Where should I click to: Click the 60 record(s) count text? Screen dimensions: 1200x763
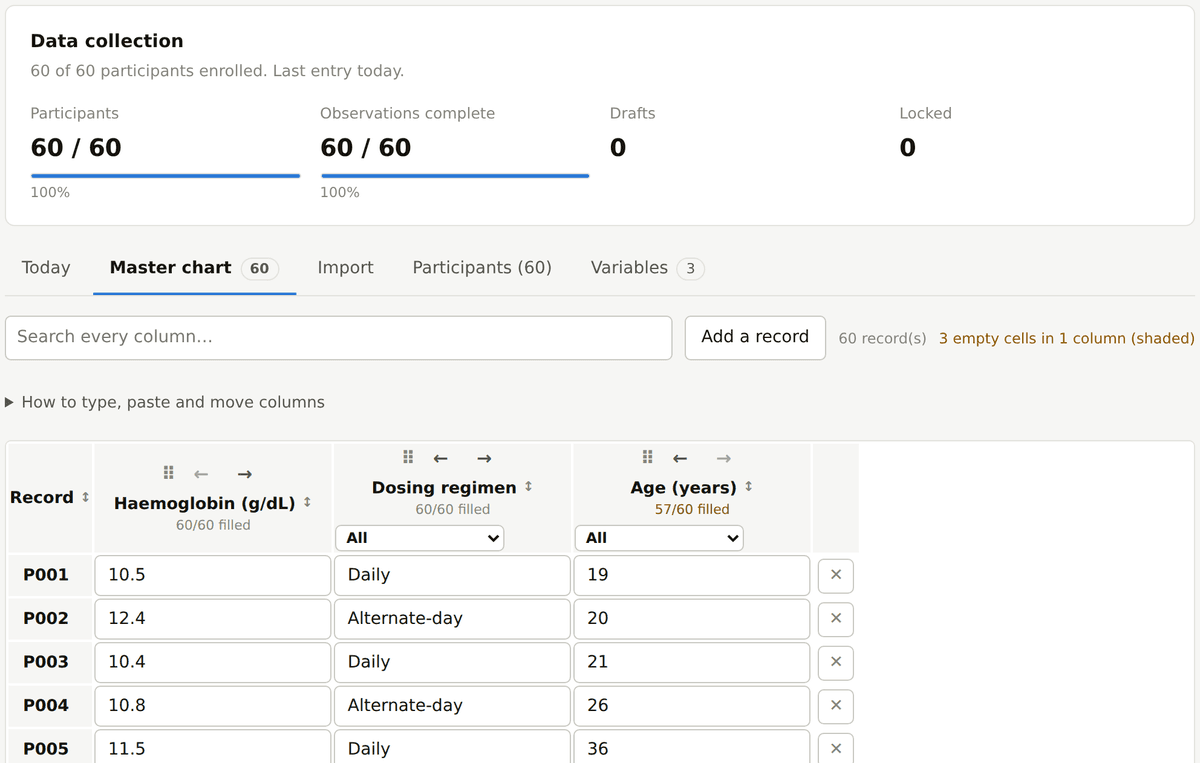[882, 338]
